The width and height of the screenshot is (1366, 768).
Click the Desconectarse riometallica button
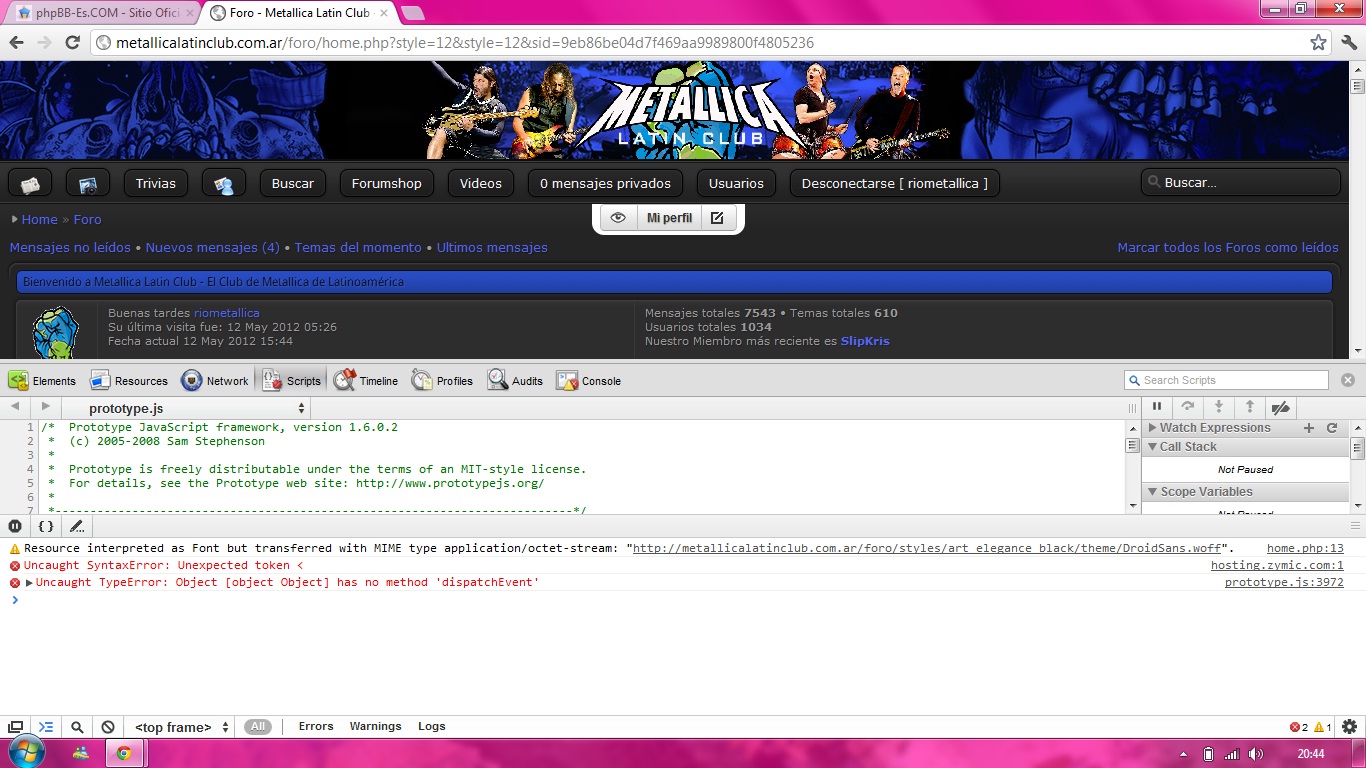(x=895, y=183)
